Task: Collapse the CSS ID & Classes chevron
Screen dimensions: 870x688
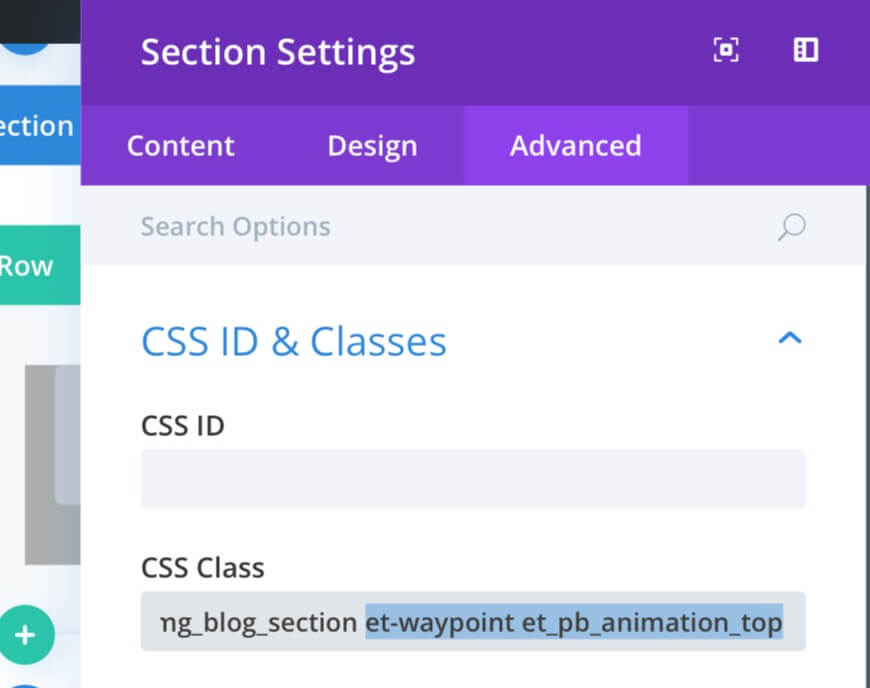Action: click(x=790, y=338)
